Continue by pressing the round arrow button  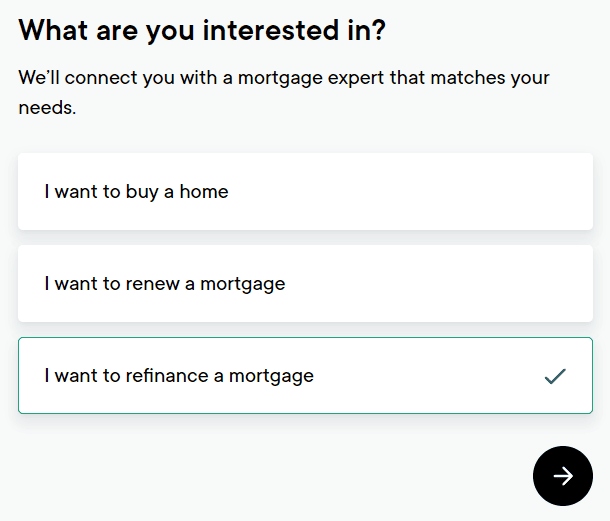tap(563, 476)
